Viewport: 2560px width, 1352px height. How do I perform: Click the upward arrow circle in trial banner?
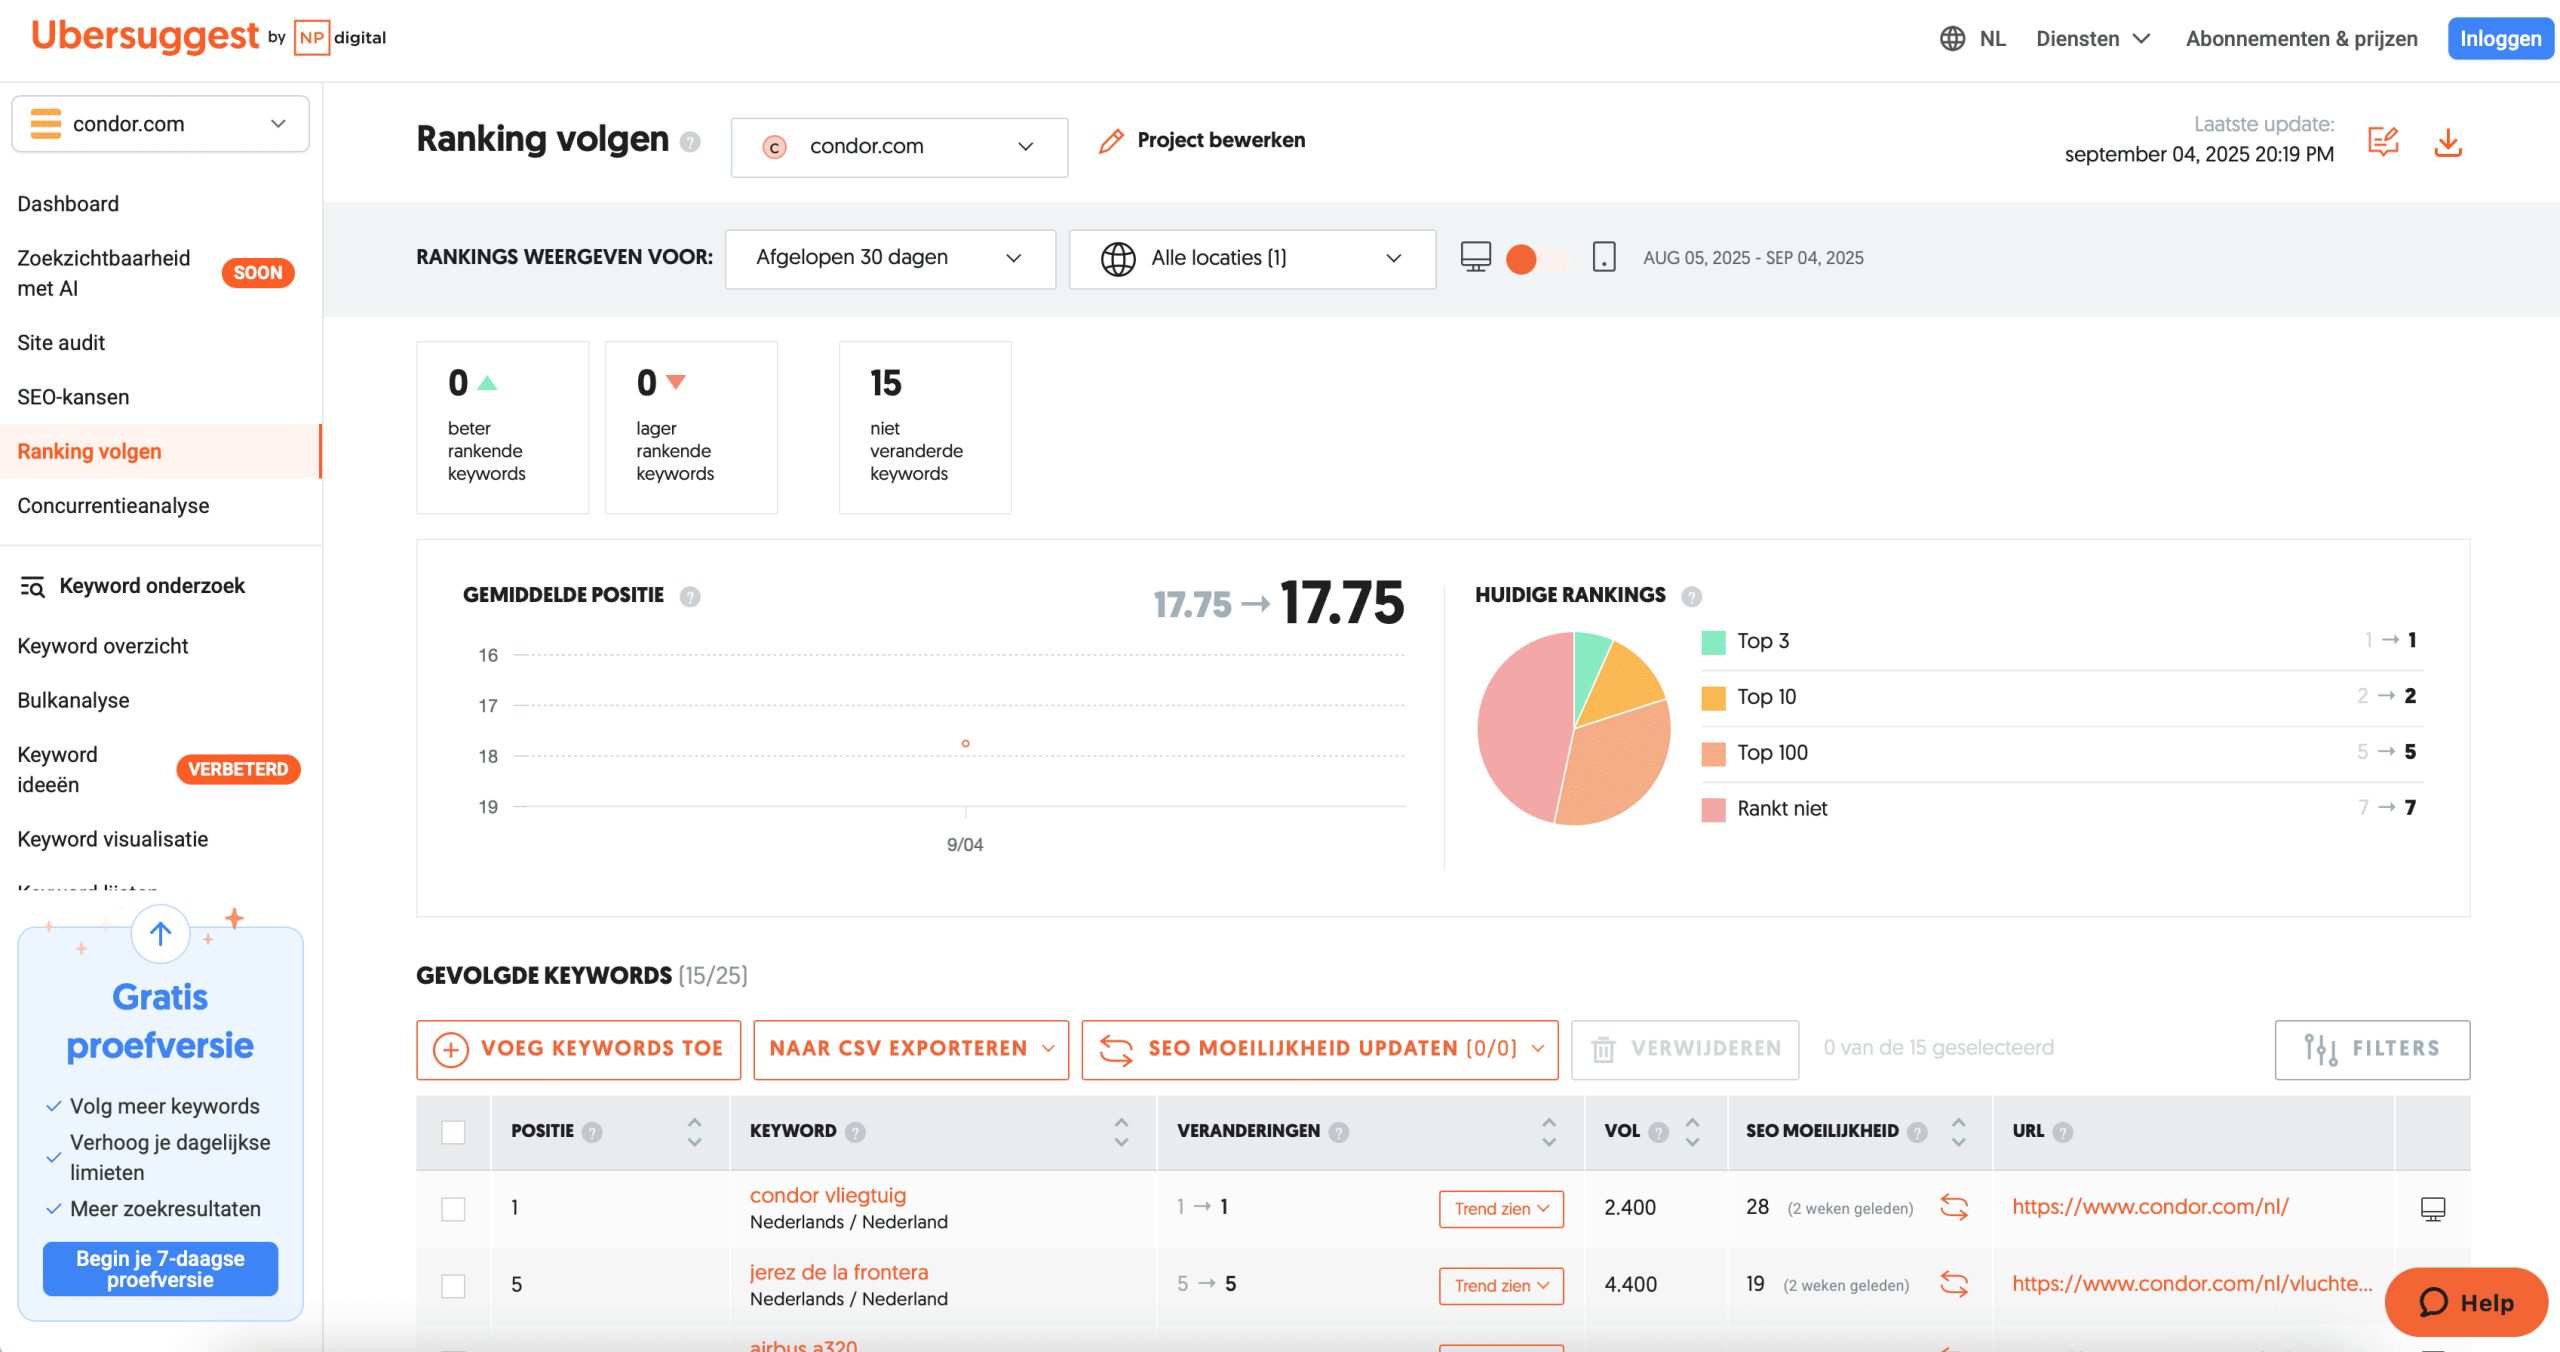point(160,934)
